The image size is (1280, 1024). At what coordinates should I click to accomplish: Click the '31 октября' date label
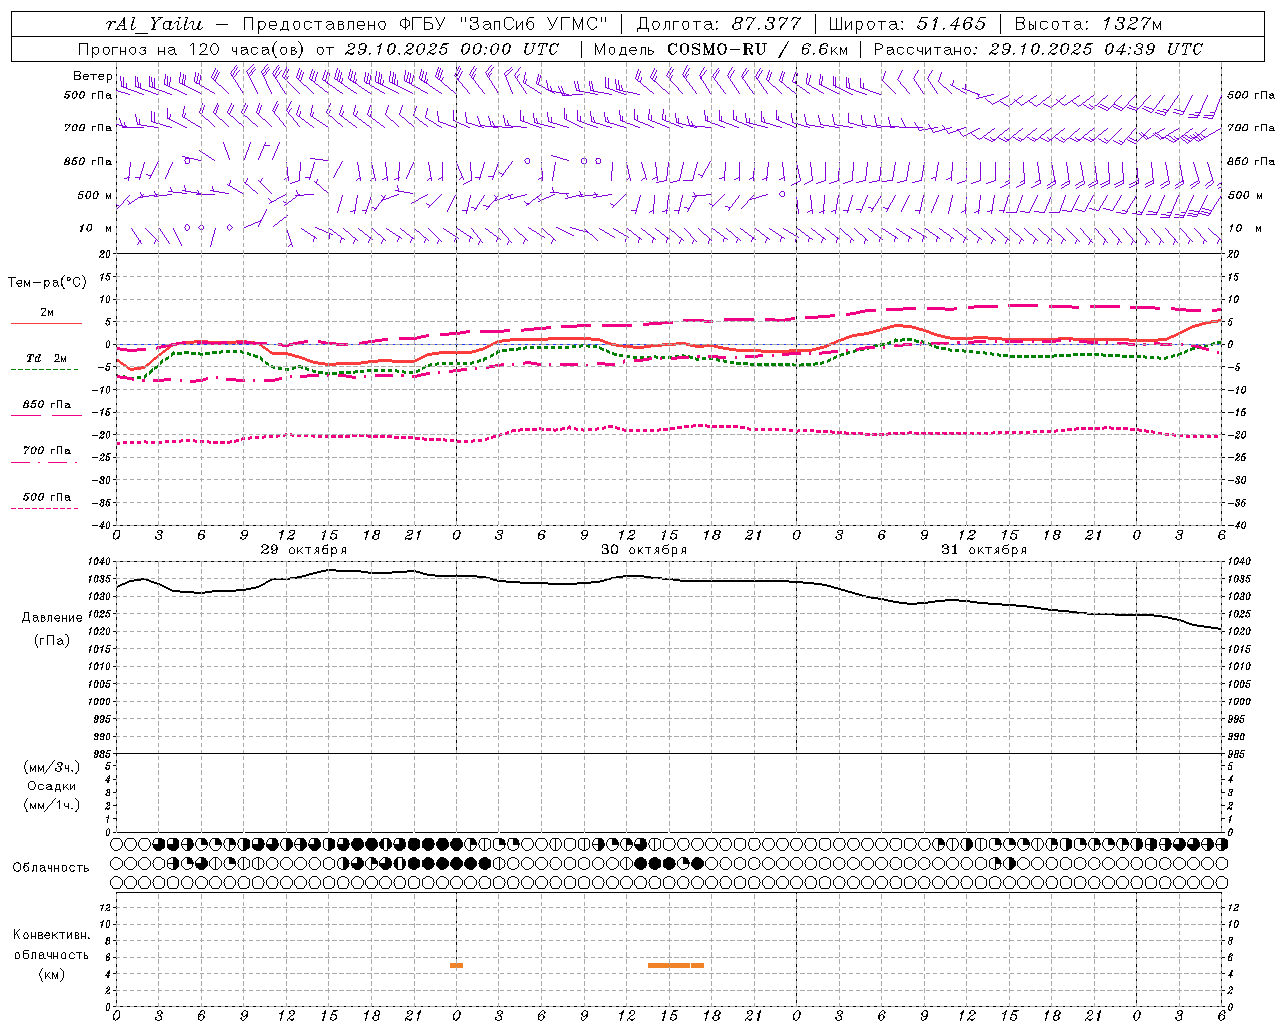pos(984,550)
